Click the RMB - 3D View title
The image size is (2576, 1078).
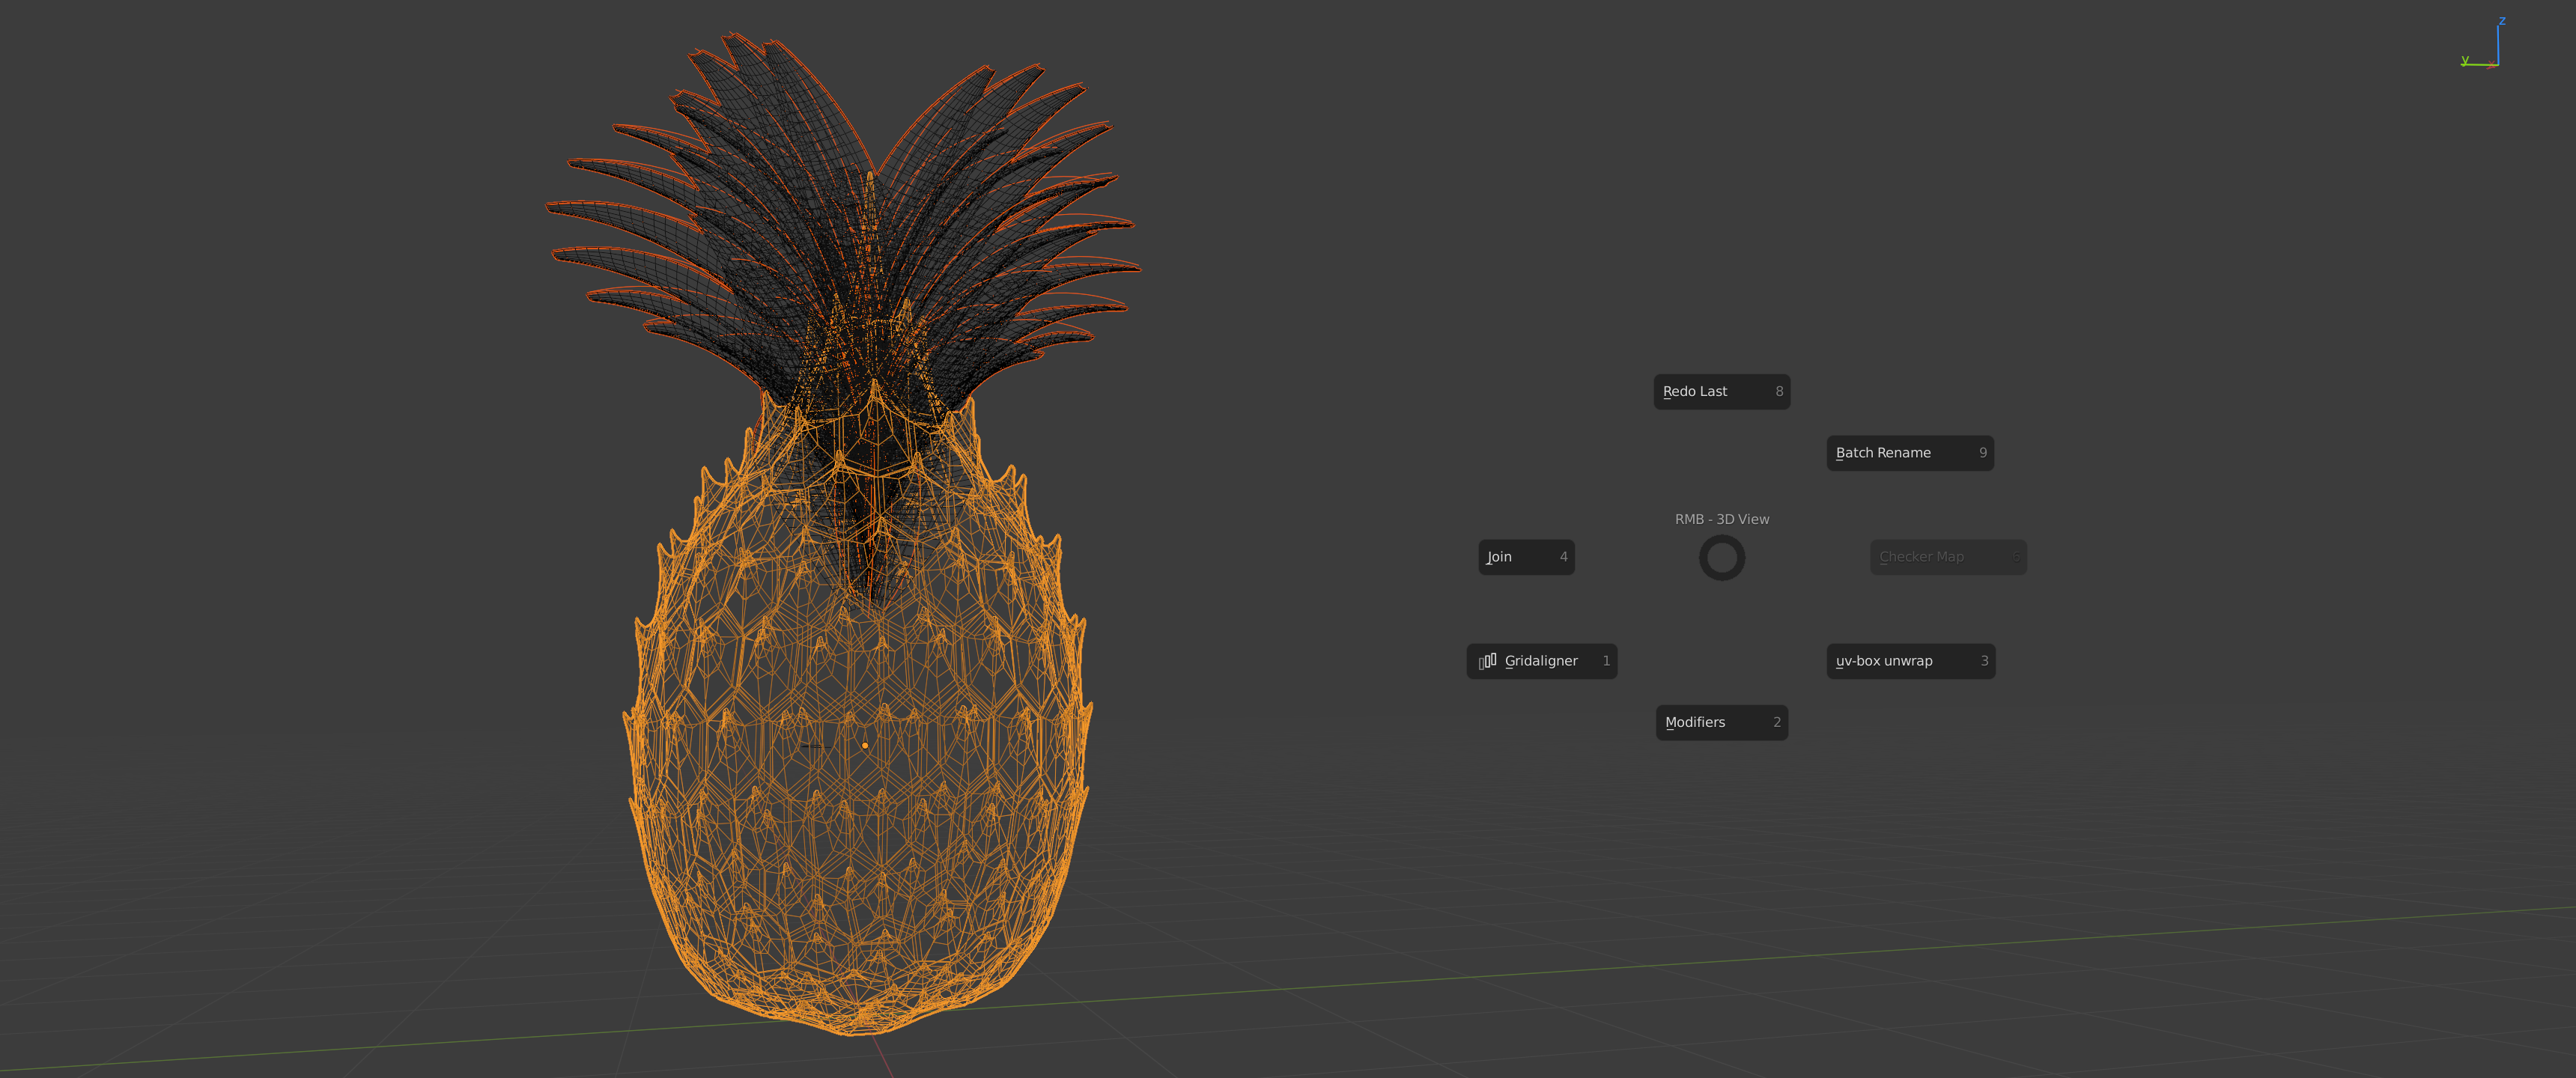pos(1721,519)
